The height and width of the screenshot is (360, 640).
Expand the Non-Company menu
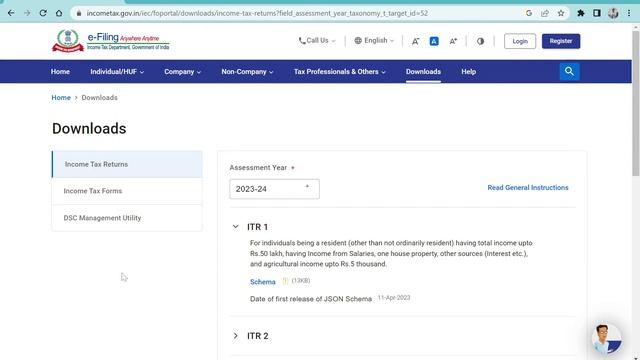(x=247, y=71)
